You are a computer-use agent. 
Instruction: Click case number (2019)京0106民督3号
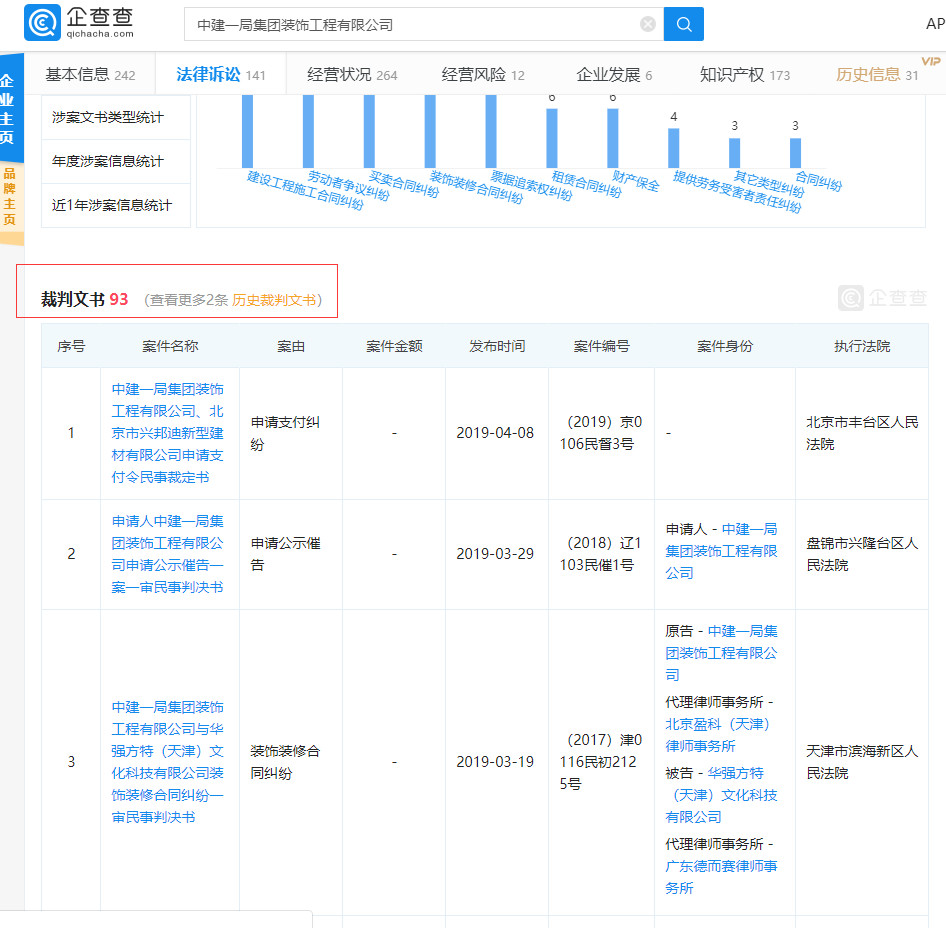point(601,433)
